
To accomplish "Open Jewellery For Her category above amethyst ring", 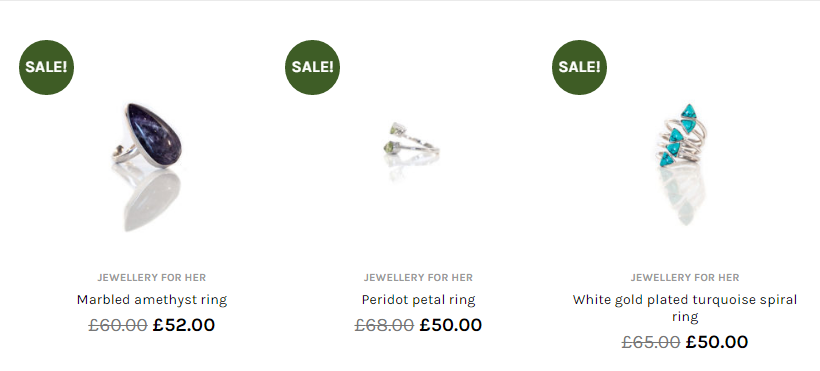I will tap(152, 277).
